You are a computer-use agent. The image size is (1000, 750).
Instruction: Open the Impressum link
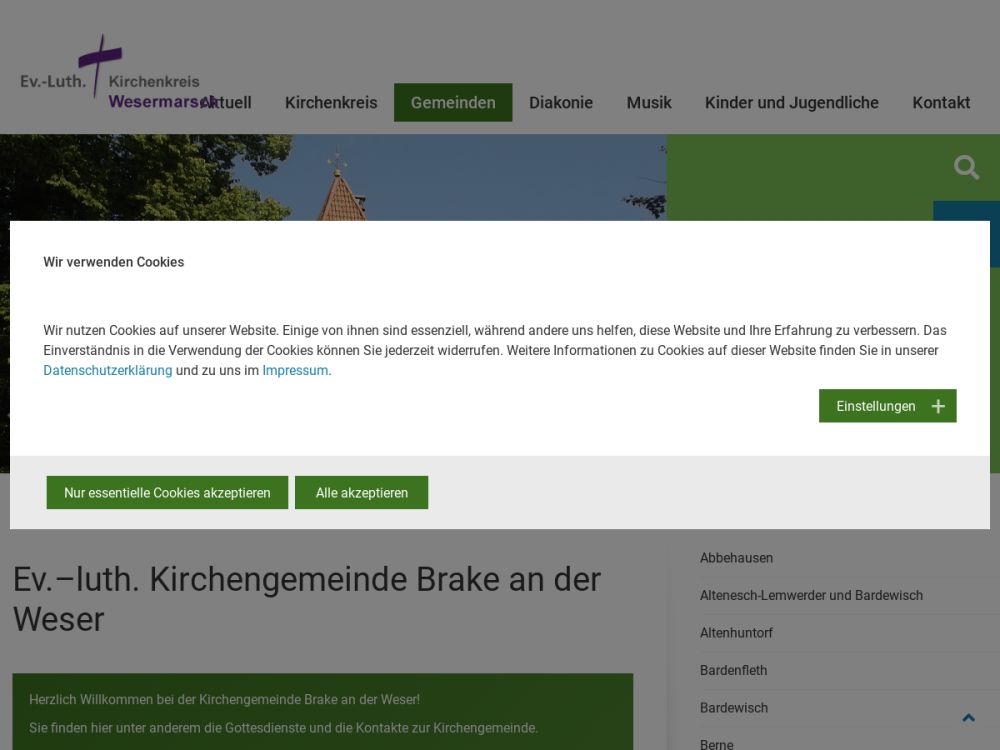click(x=295, y=370)
